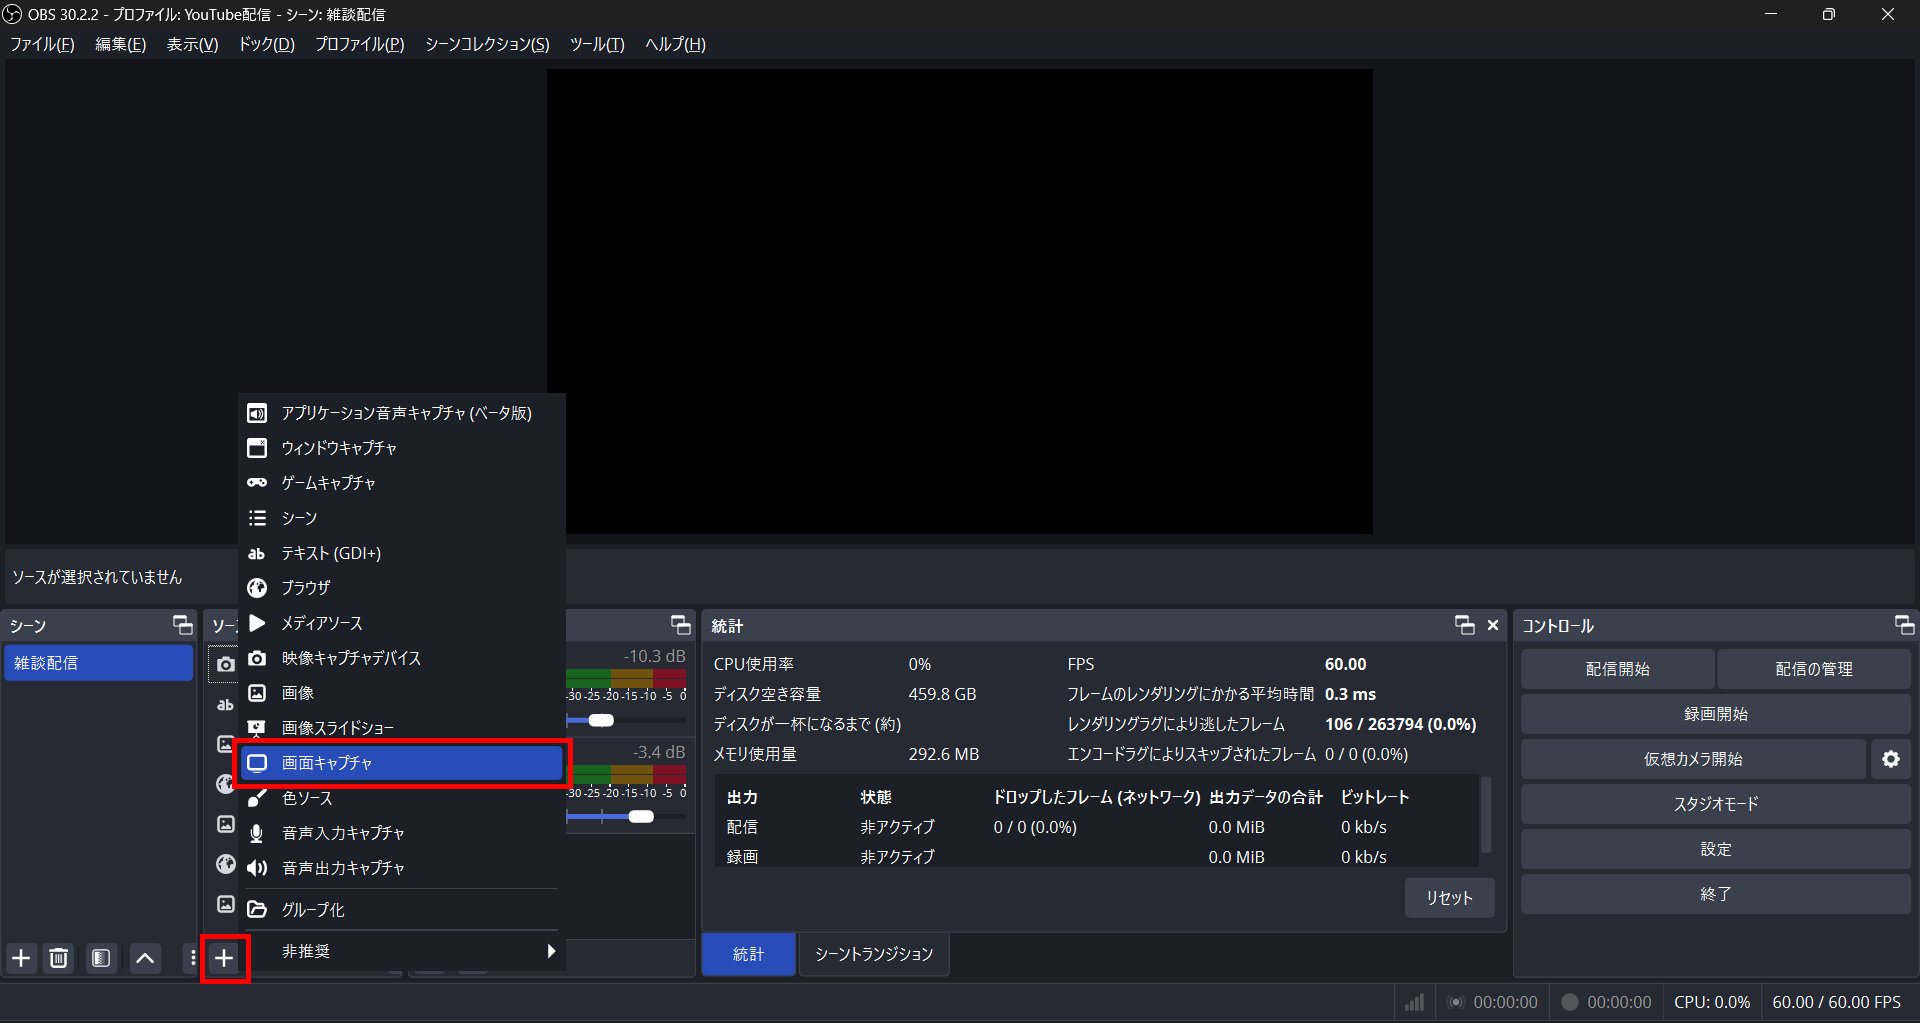Add a new scene with plus icon
The width and height of the screenshot is (1920, 1023).
pyautogui.click(x=21, y=958)
